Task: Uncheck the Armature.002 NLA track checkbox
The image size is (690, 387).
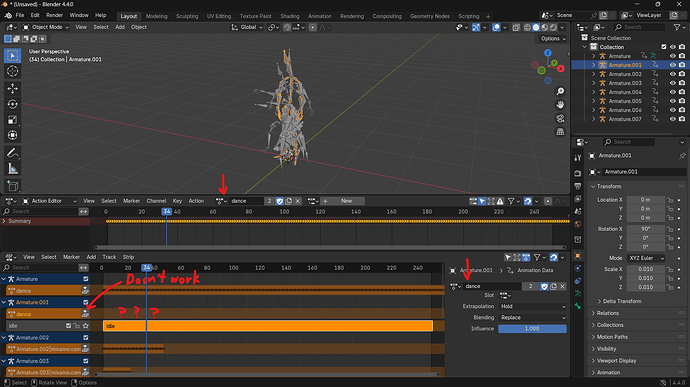Action: pyautogui.click(x=86, y=338)
